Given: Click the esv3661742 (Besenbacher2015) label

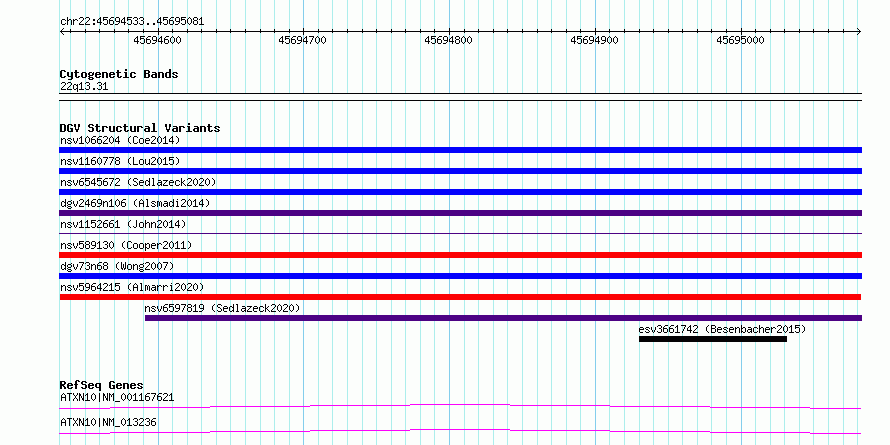Looking at the screenshot, I should (722, 329).
